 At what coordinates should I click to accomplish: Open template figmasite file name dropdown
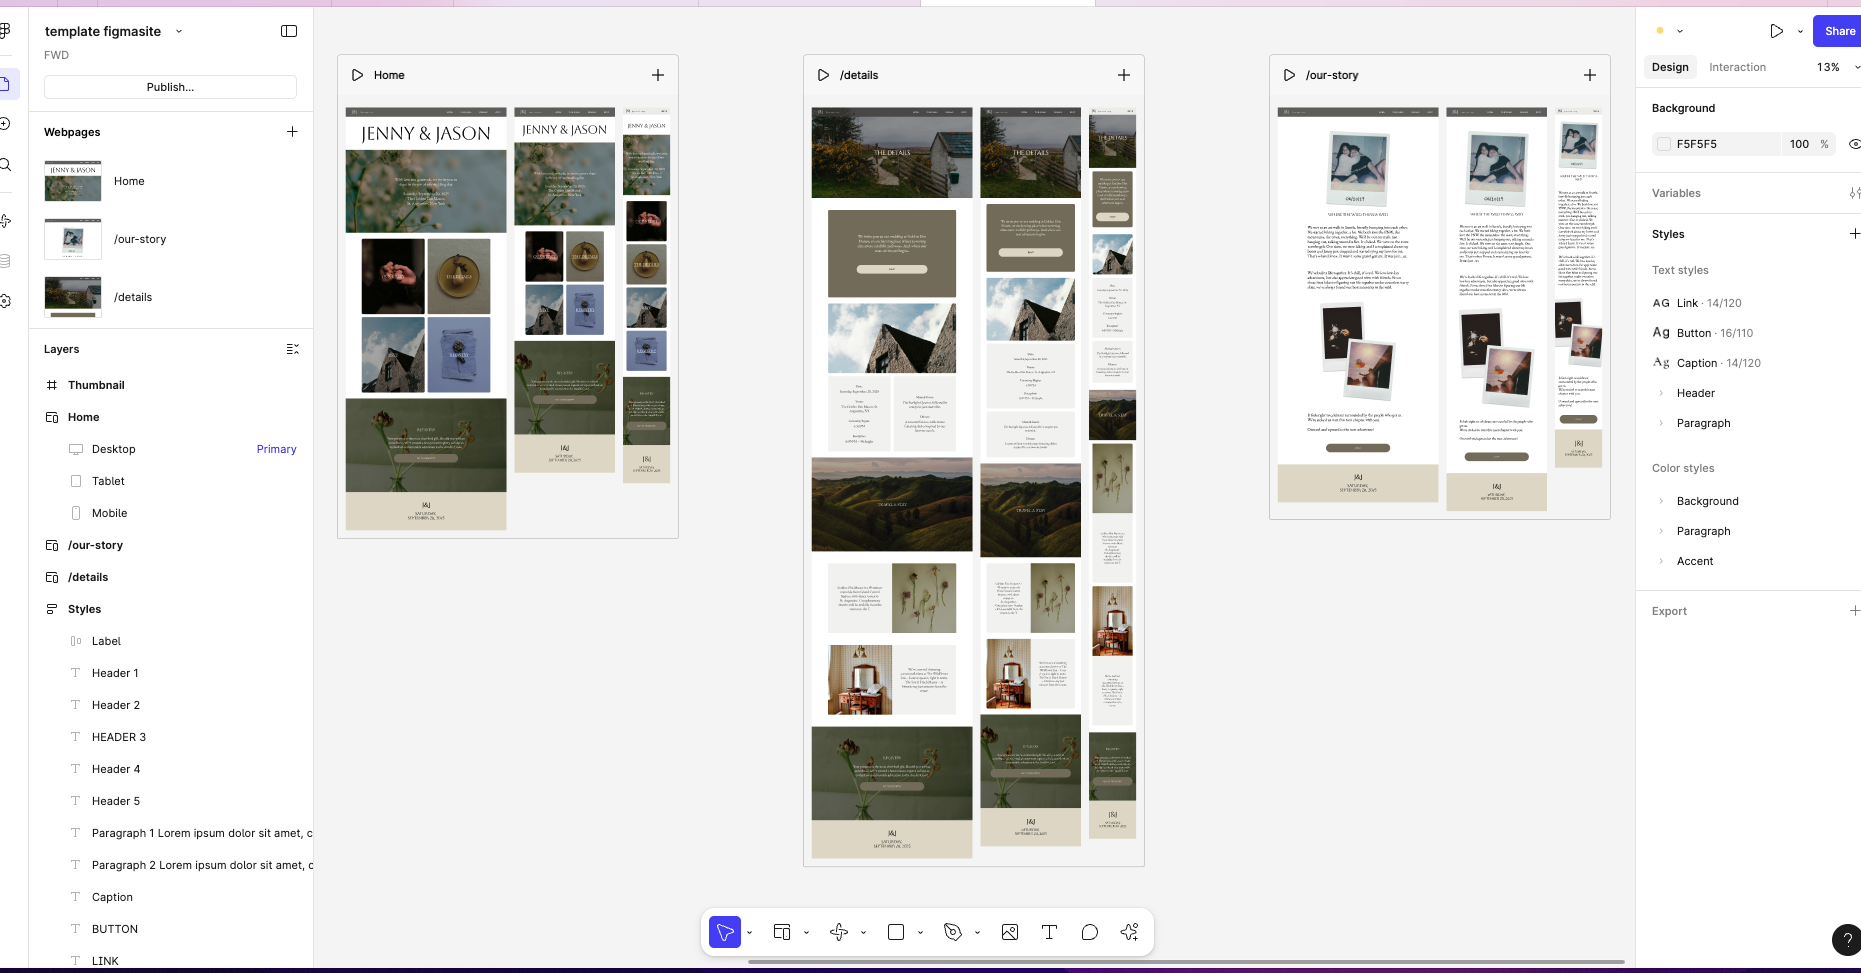click(179, 31)
